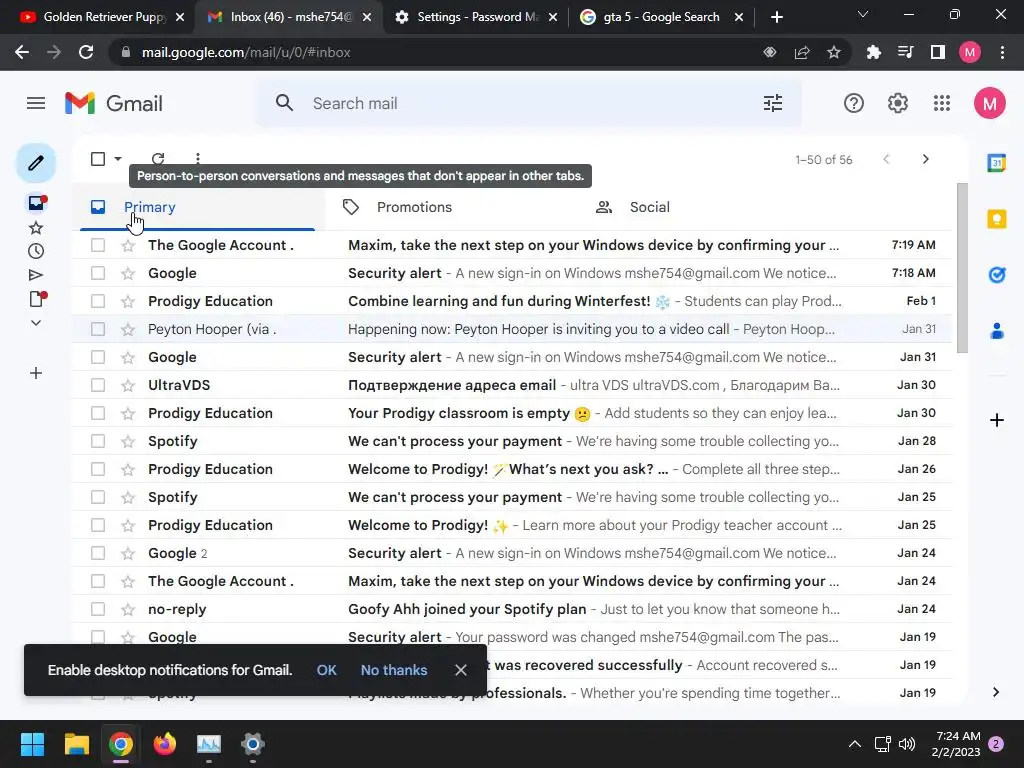Screen dimensions: 1024x768
Task: Check the UltraVDS email checkbox
Action: click(x=98, y=385)
